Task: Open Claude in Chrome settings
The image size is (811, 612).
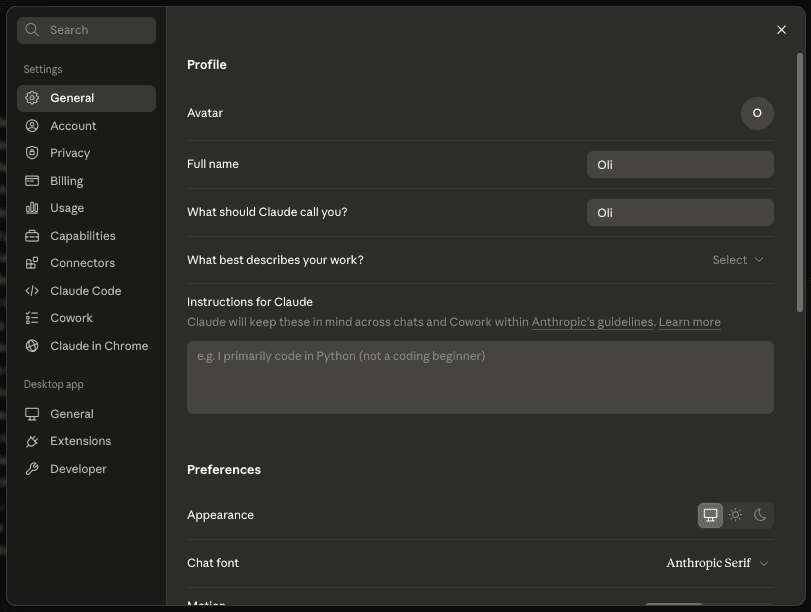Action: point(86,346)
